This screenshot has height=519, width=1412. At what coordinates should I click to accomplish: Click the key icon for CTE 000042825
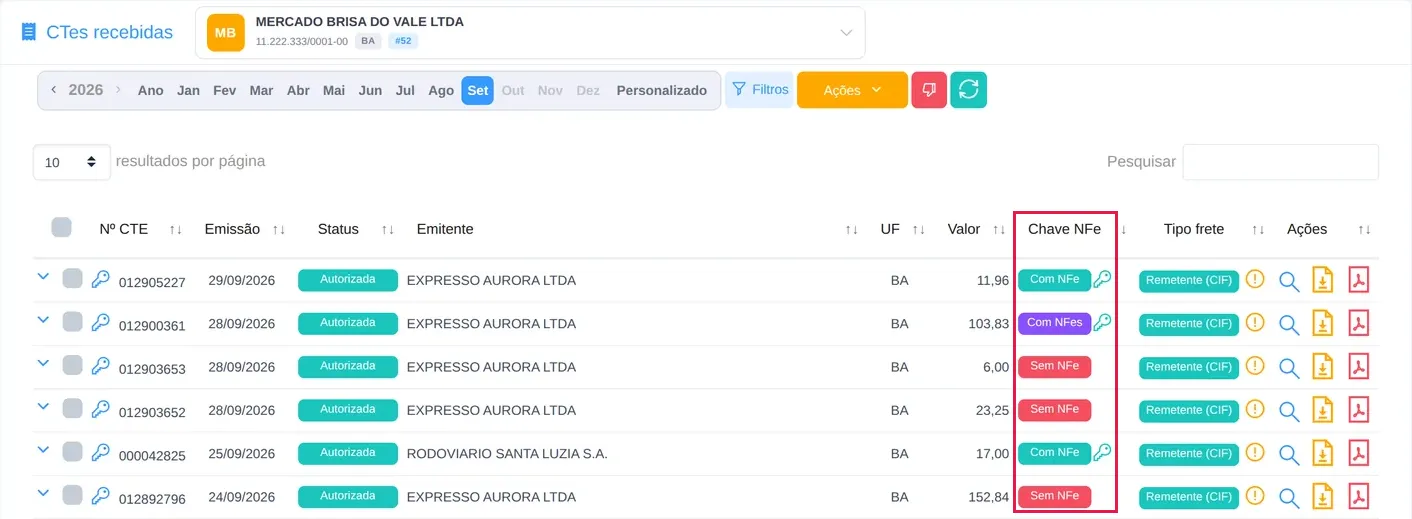tap(100, 452)
